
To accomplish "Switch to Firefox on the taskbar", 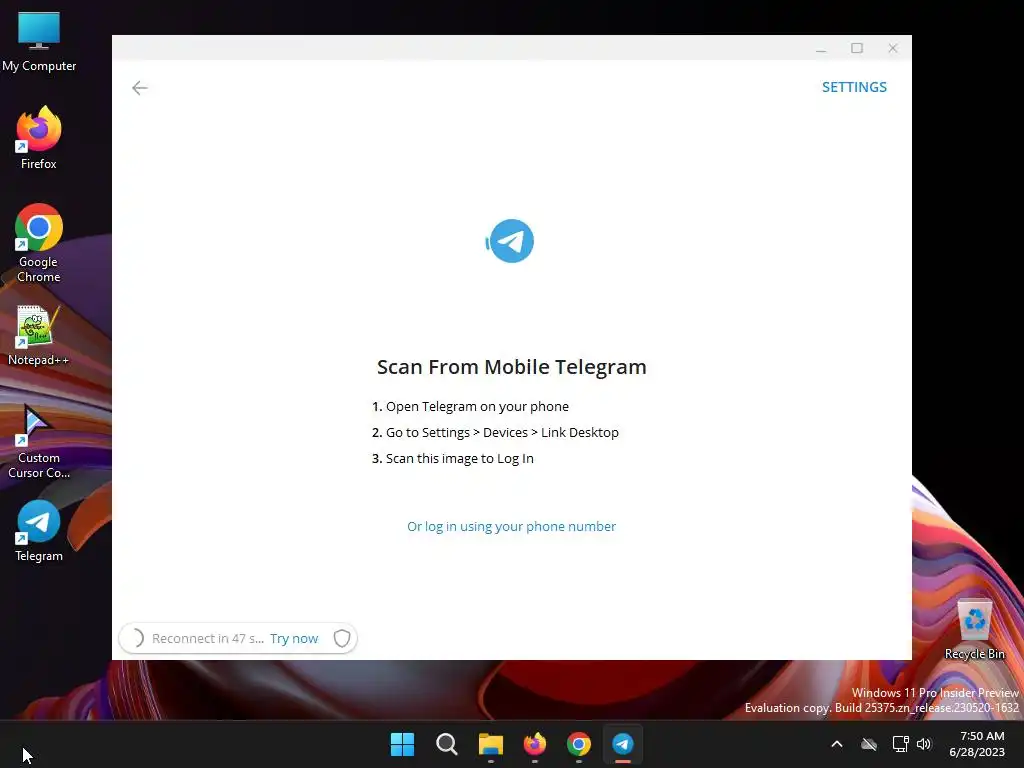I will [535, 744].
